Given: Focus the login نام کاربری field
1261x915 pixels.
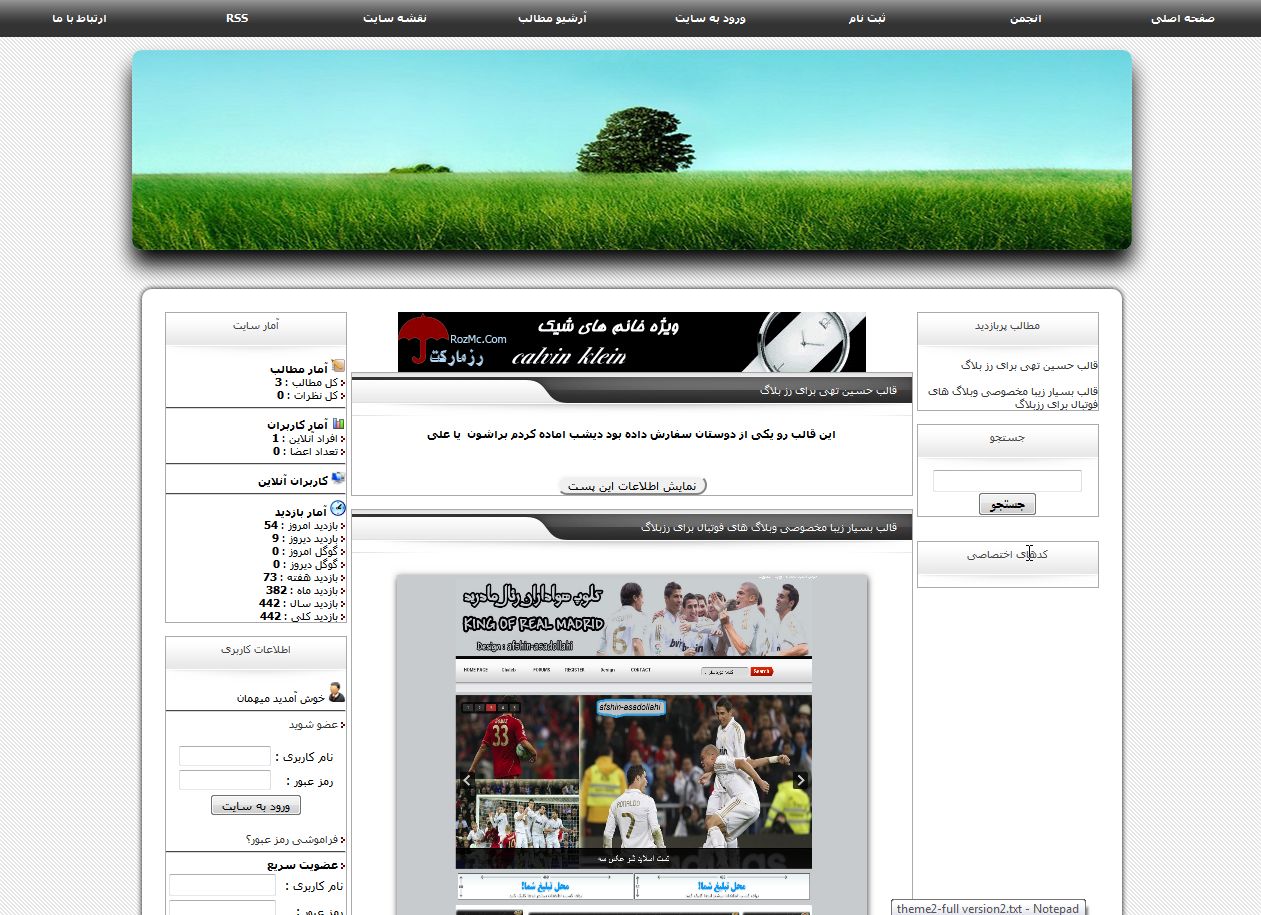Looking at the screenshot, I should 225,757.
